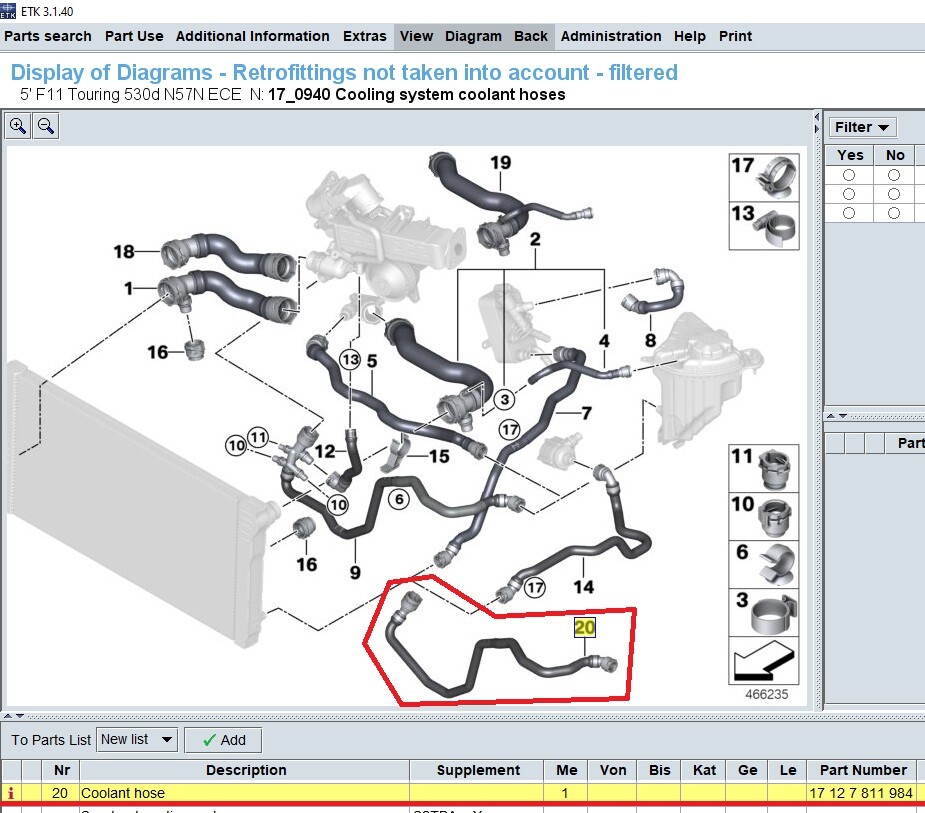Click highlighted callout number 20 in diagram
The height and width of the screenshot is (813, 925).
(585, 627)
